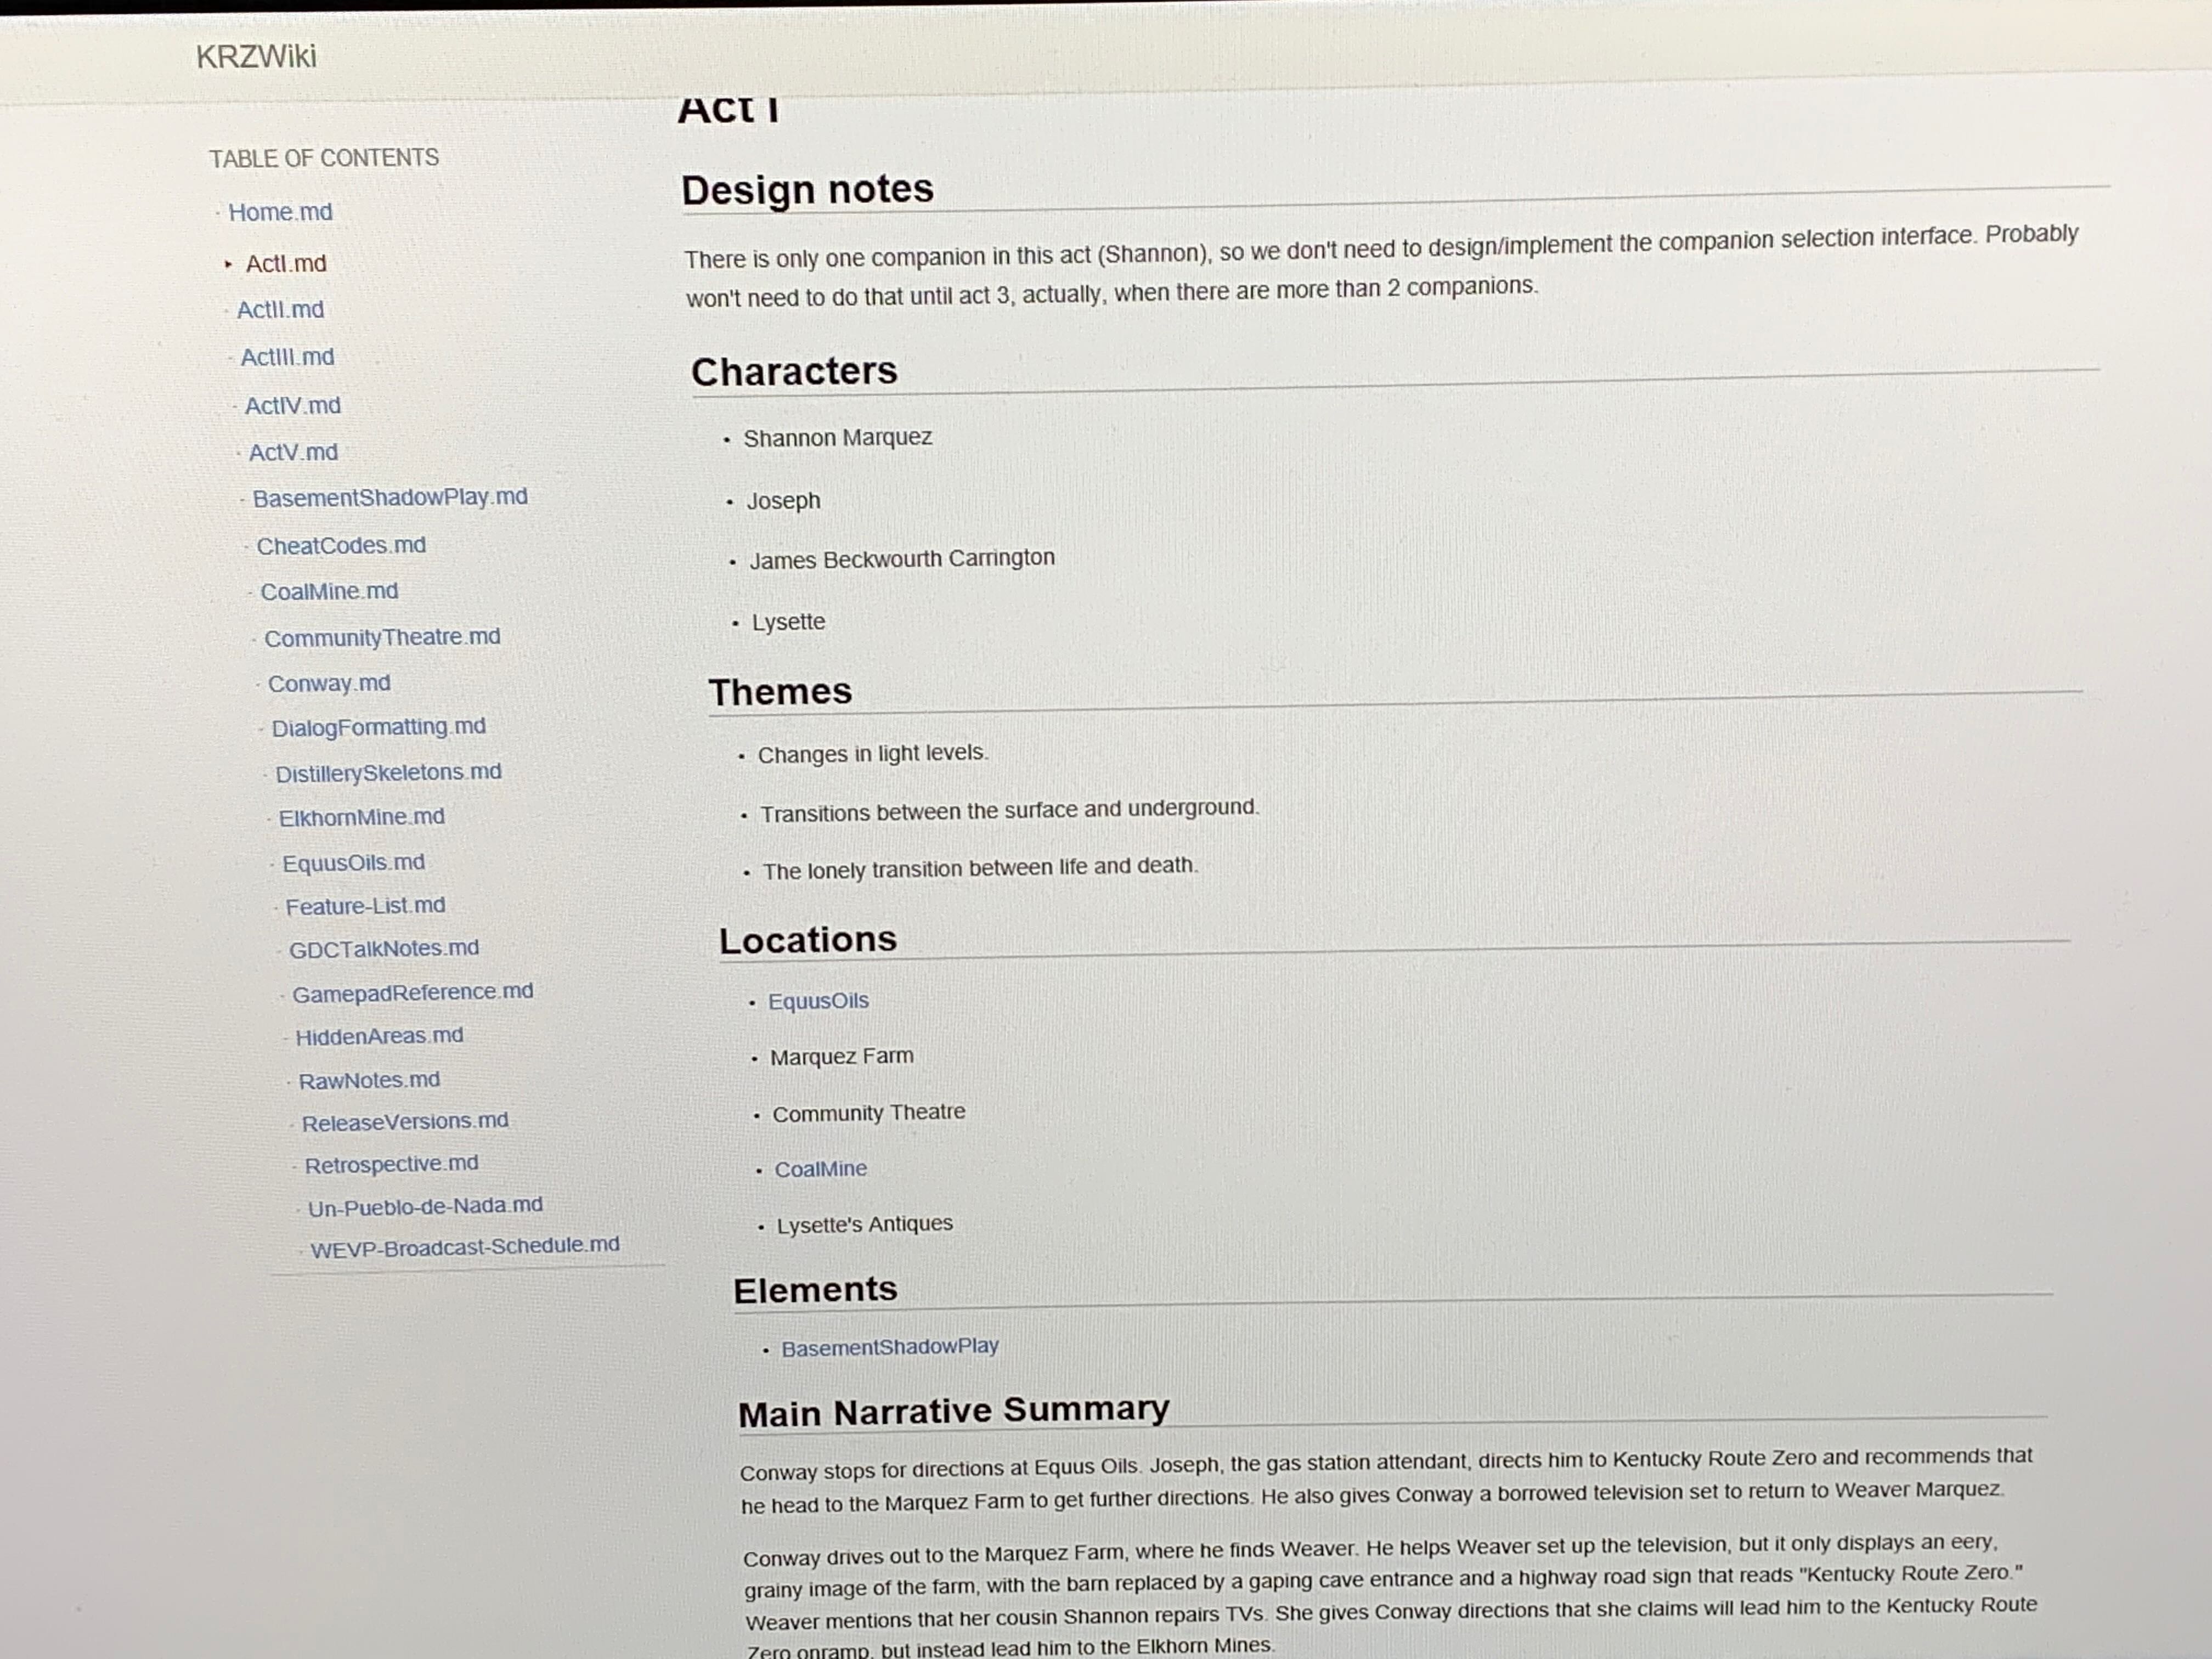Open ActII.md in table of contents

(x=280, y=310)
